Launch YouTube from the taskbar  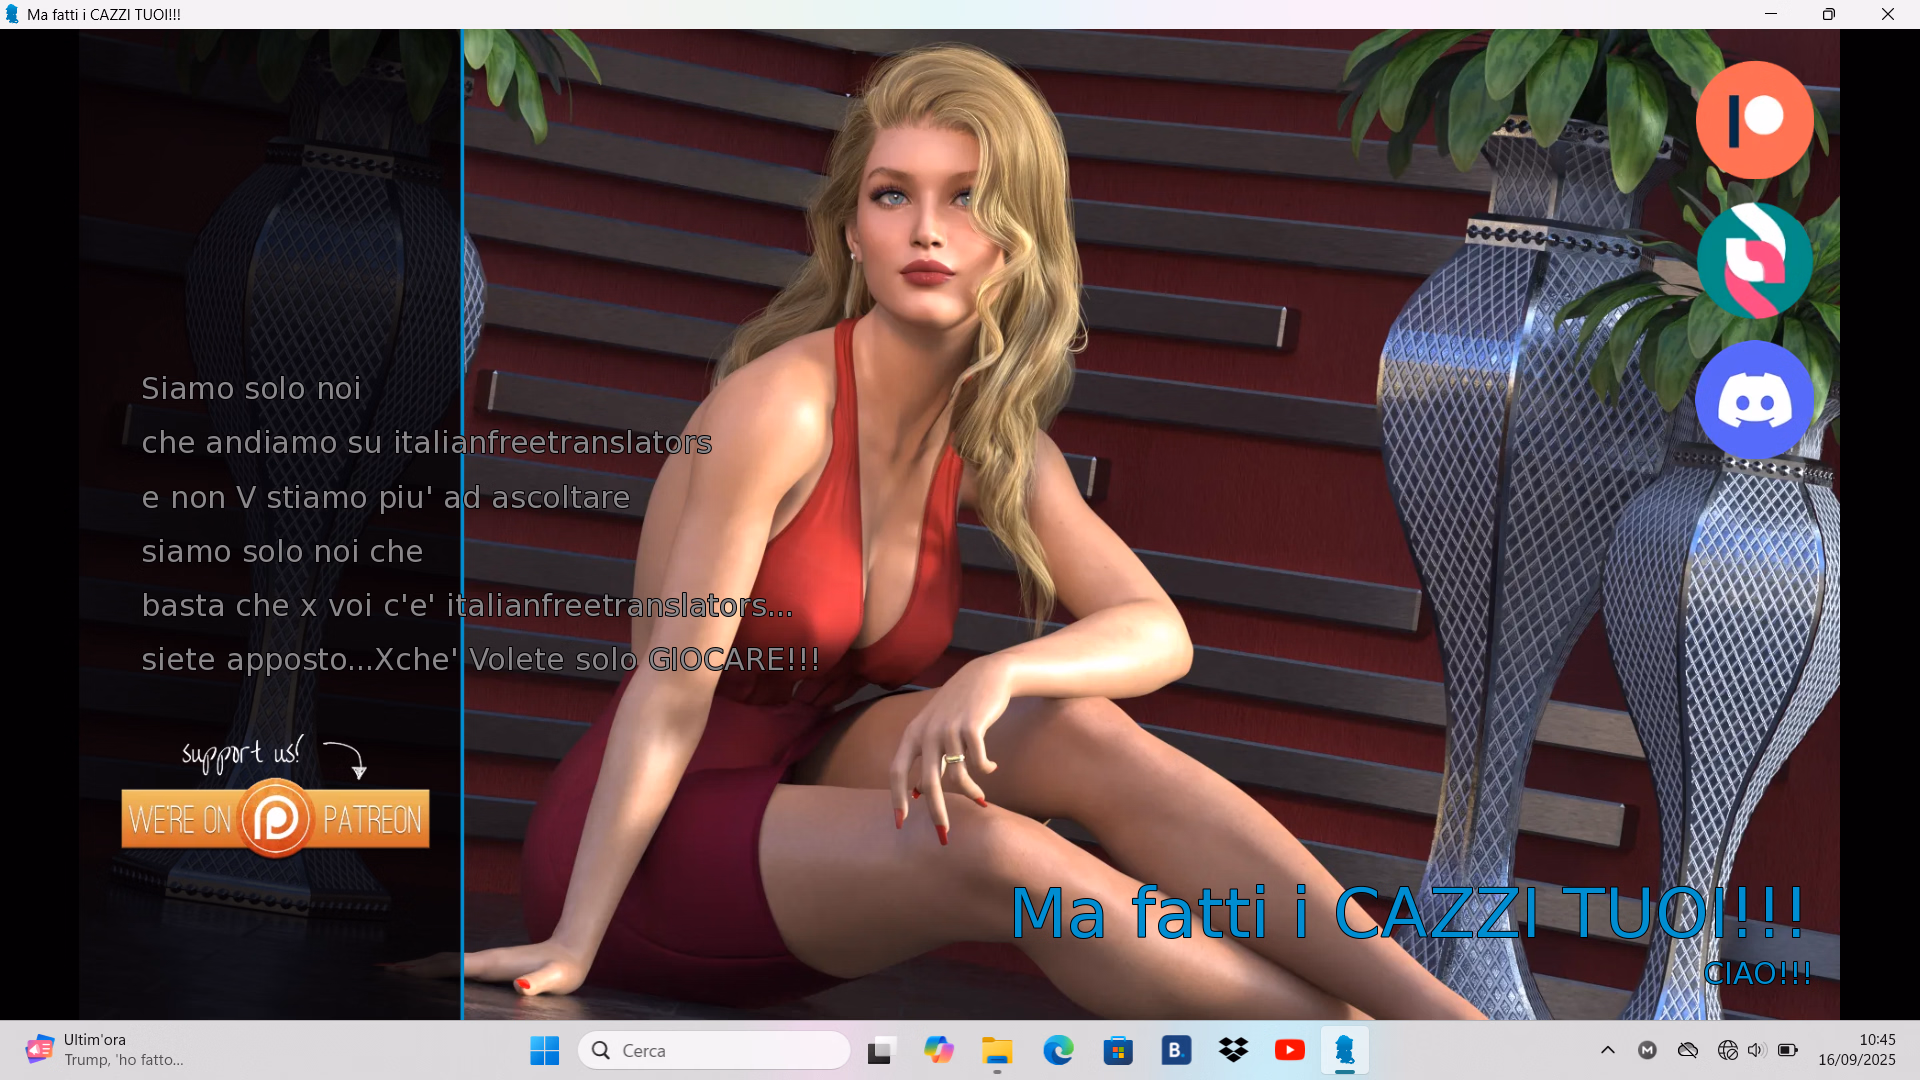click(x=1289, y=1050)
